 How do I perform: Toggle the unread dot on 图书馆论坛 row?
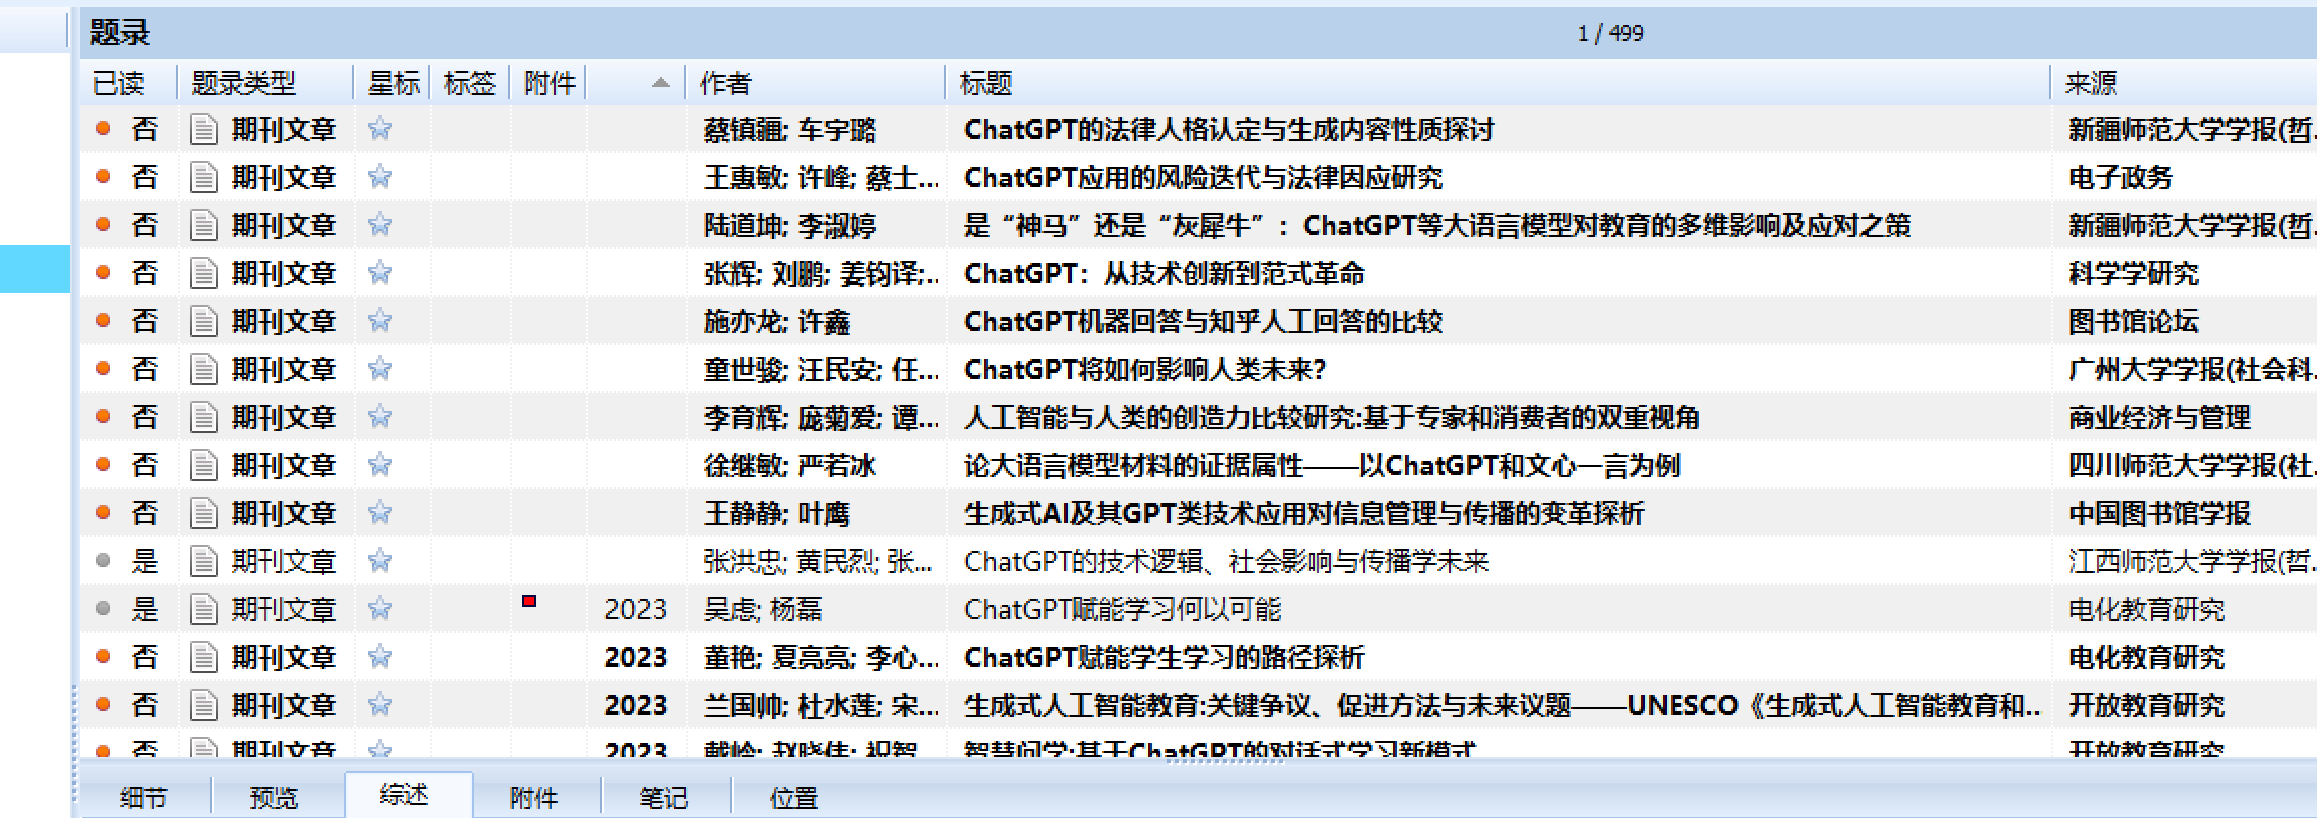(x=103, y=320)
